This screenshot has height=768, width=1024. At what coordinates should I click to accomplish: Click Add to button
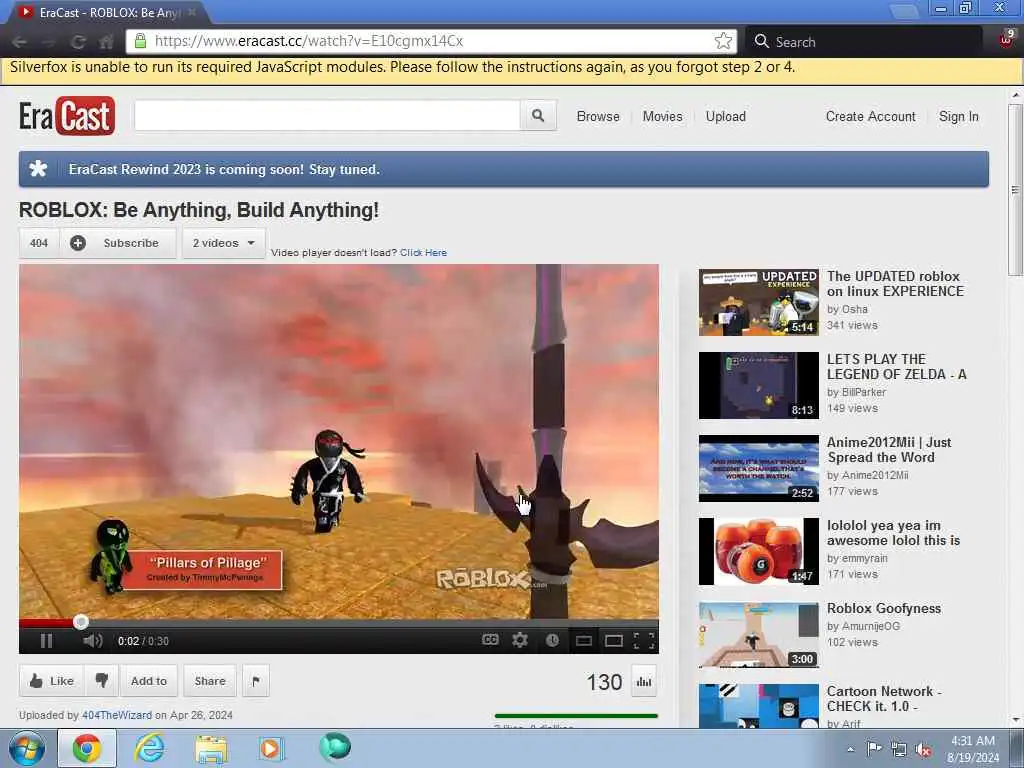149,681
